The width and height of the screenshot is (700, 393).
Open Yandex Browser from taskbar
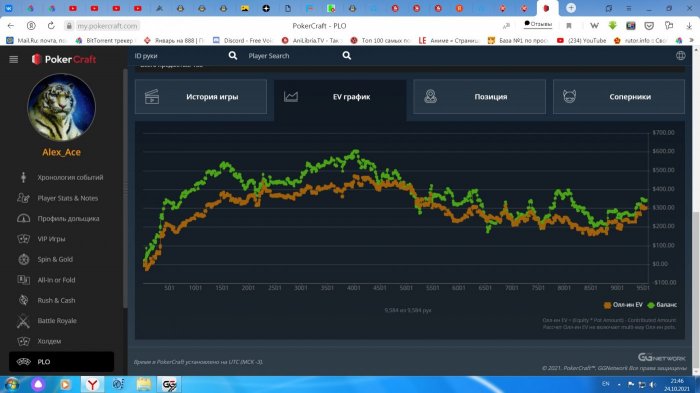(92, 384)
